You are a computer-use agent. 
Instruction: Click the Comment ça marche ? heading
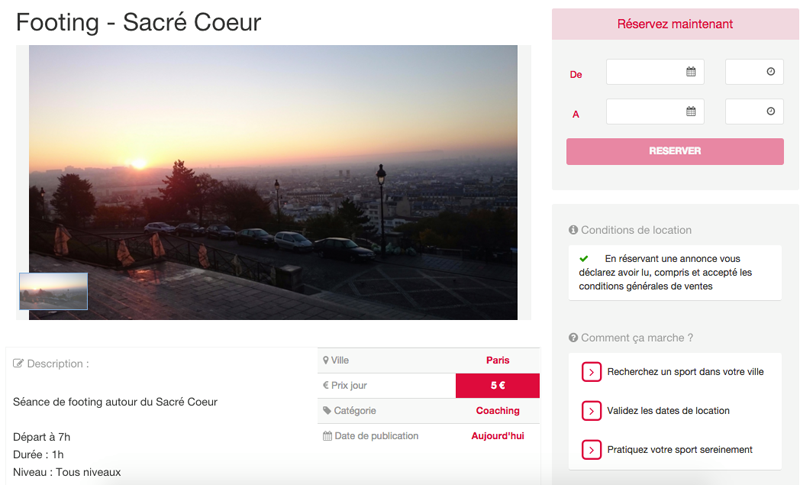click(x=637, y=338)
